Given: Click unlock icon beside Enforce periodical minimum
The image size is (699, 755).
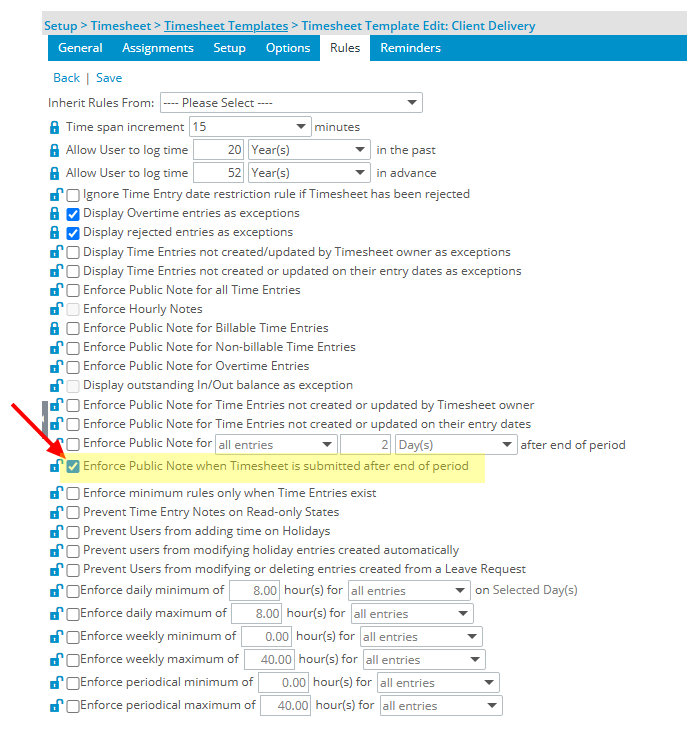Looking at the screenshot, I should (x=56, y=683).
